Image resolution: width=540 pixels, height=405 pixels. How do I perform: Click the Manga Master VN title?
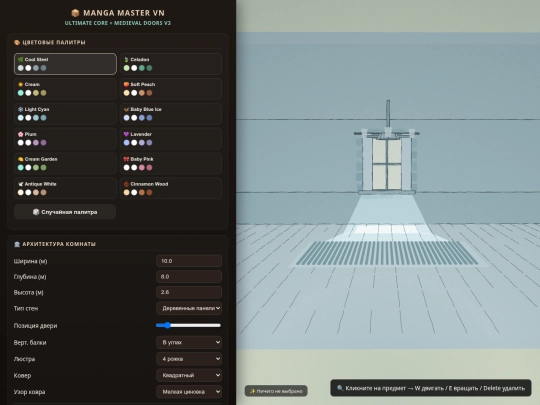pos(124,13)
